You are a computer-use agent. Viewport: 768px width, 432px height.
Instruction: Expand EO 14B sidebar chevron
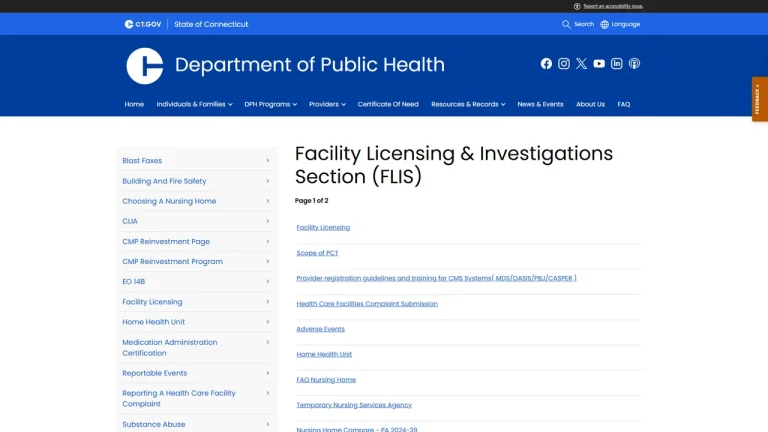pos(267,282)
